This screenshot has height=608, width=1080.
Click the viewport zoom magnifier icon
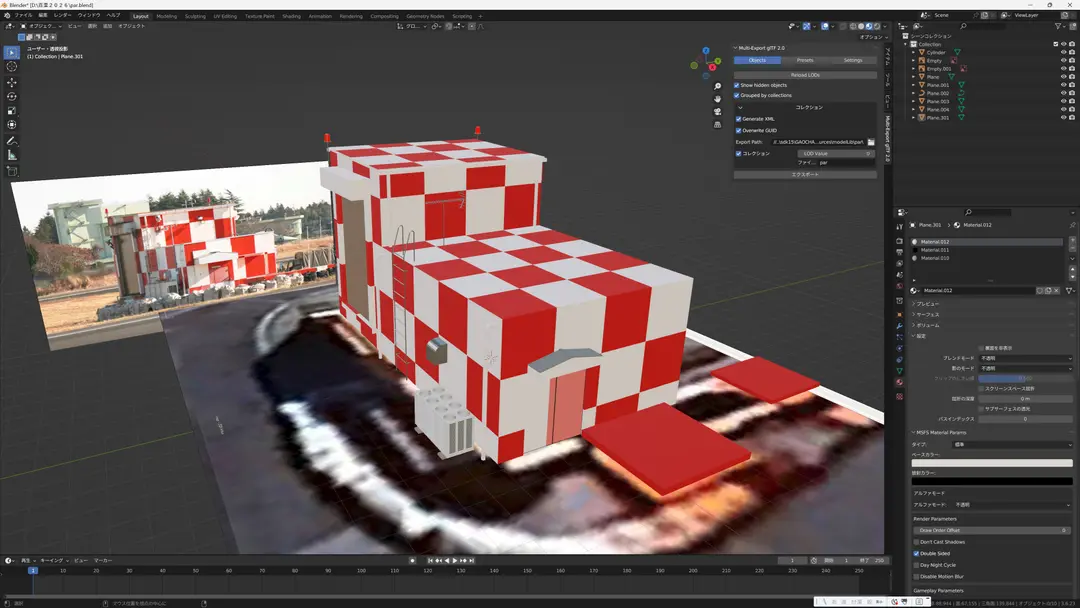click(x=717, y=86)
